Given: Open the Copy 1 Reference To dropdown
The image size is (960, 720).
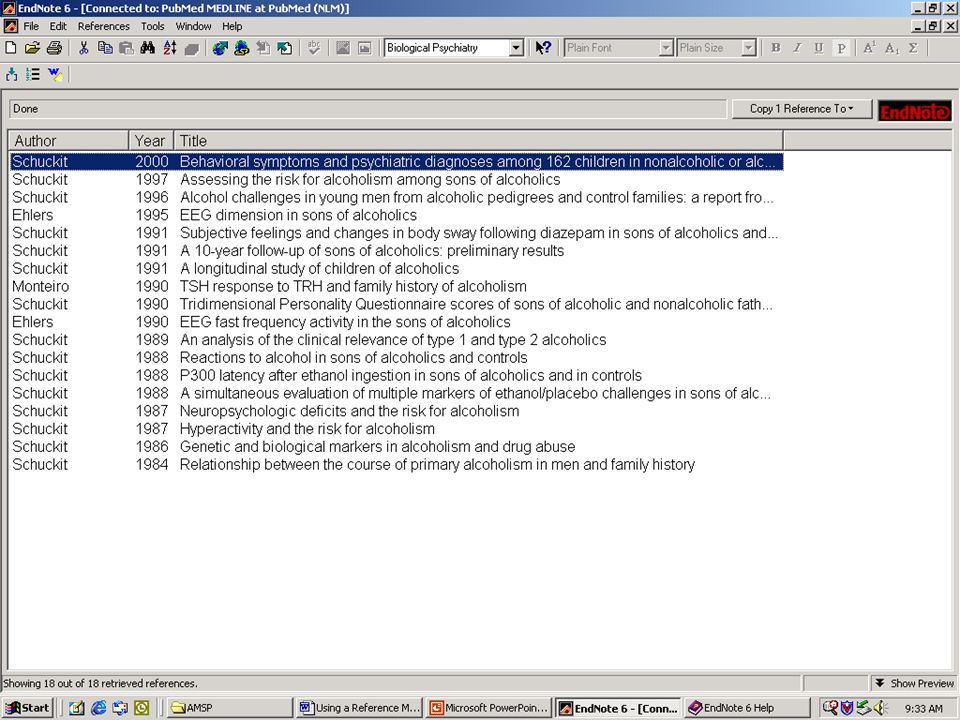Looking at the screenshot, I should point(801,109).
